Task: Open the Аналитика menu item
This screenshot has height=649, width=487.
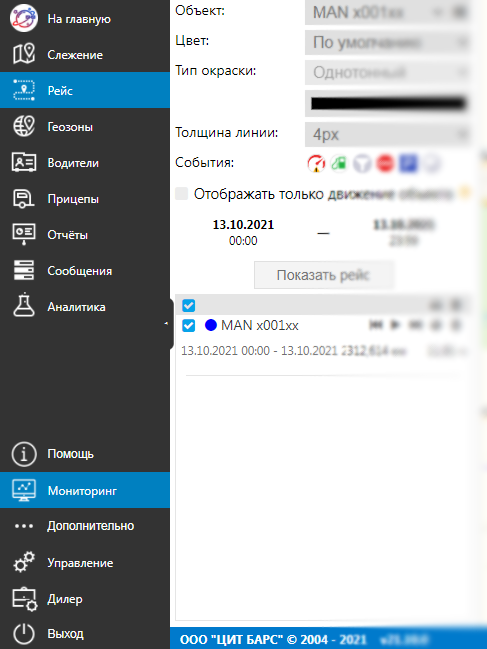Action: (x=85, y=307)
